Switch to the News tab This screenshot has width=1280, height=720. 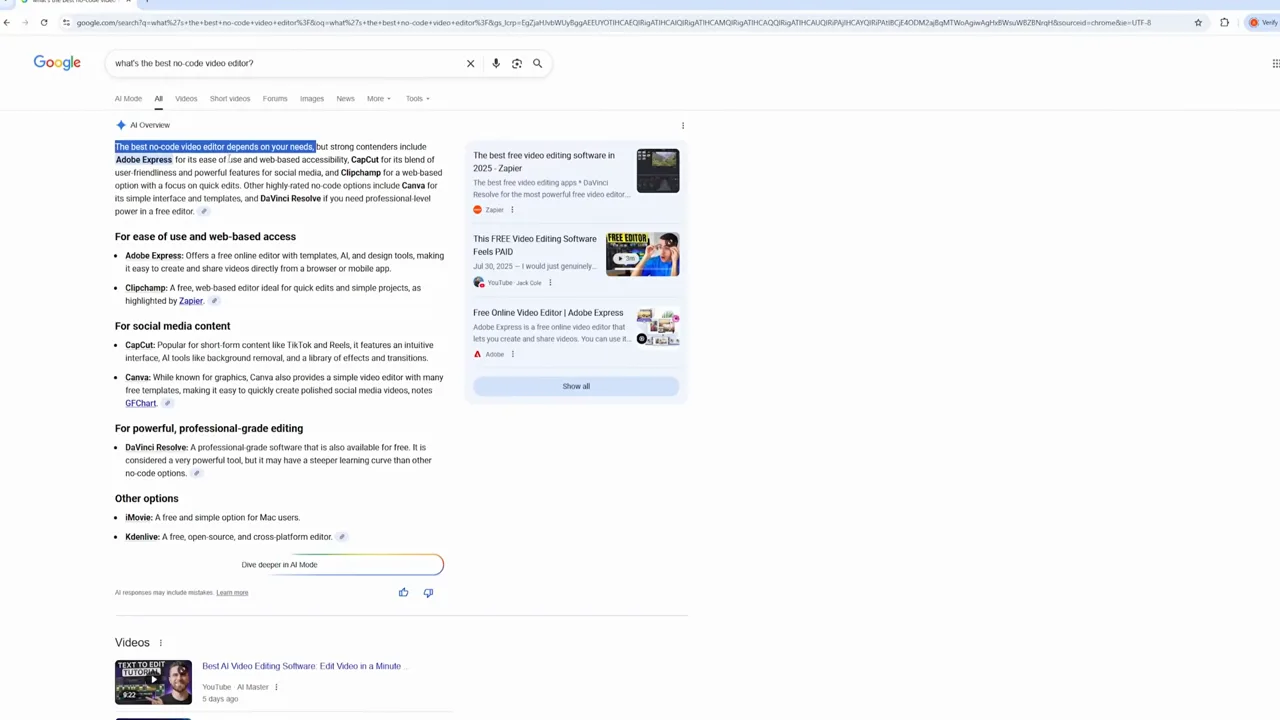click(345, 98)
